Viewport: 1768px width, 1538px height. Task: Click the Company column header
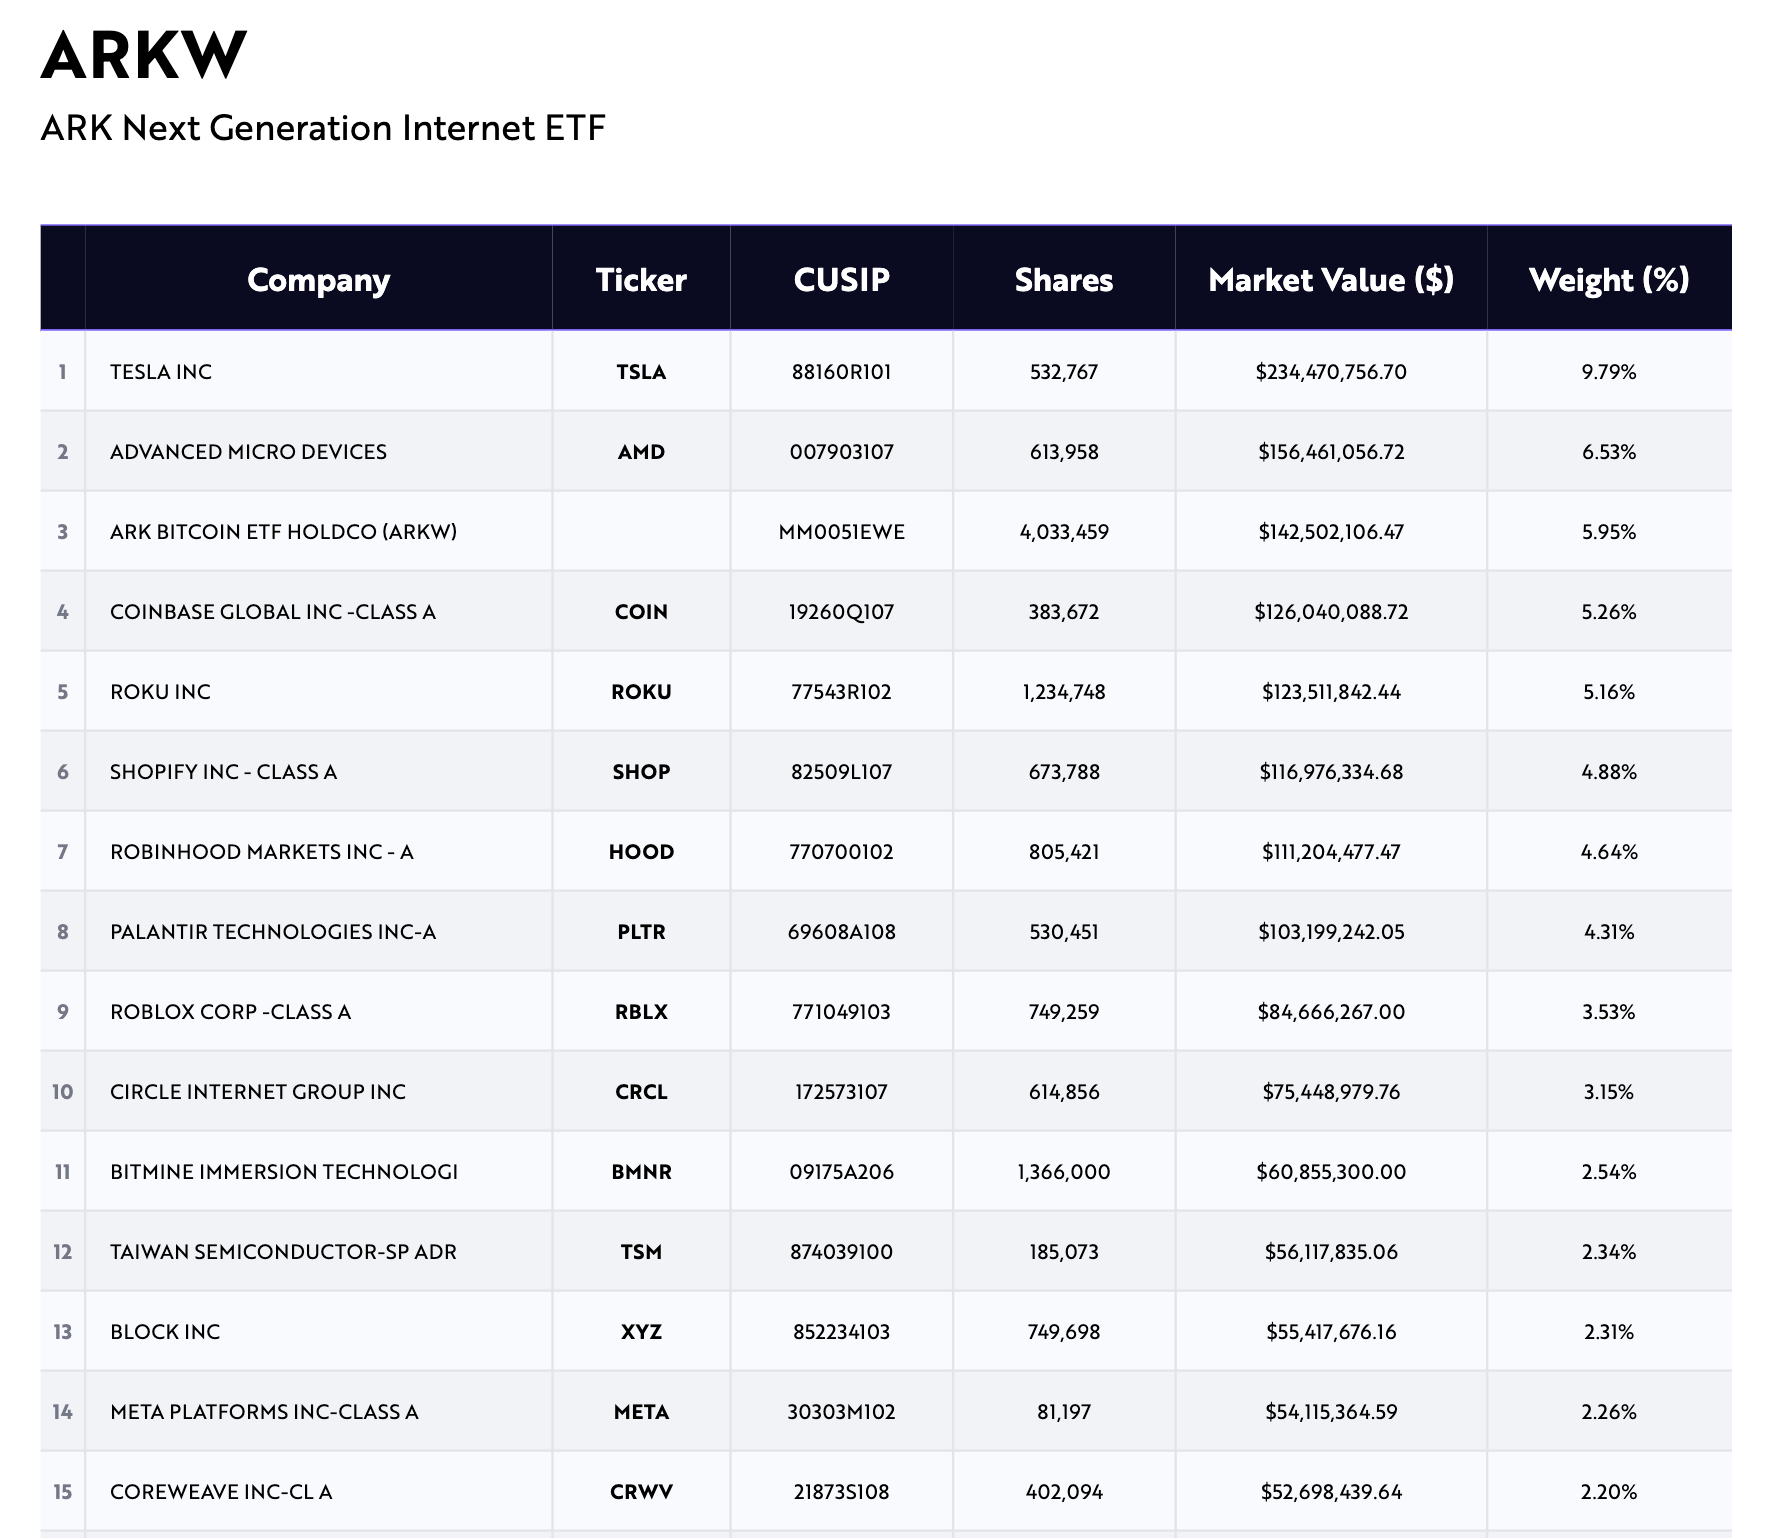coord(318,280)
